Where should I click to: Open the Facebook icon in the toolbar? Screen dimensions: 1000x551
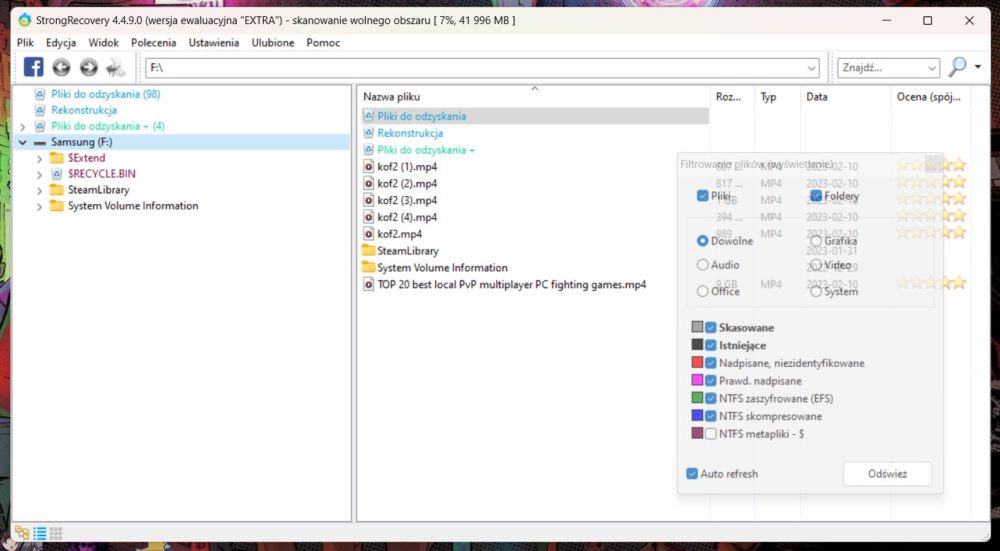click(x=33, y=67)
